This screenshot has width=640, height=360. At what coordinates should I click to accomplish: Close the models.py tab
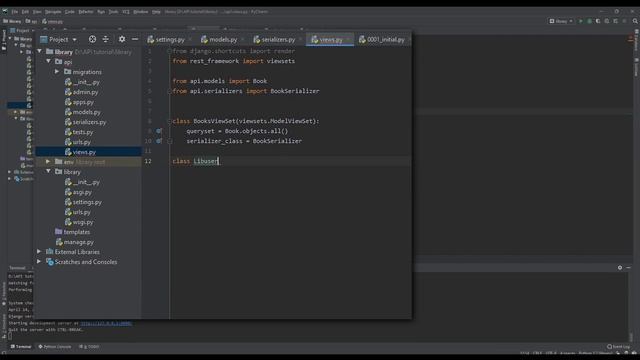click(242, 40)
